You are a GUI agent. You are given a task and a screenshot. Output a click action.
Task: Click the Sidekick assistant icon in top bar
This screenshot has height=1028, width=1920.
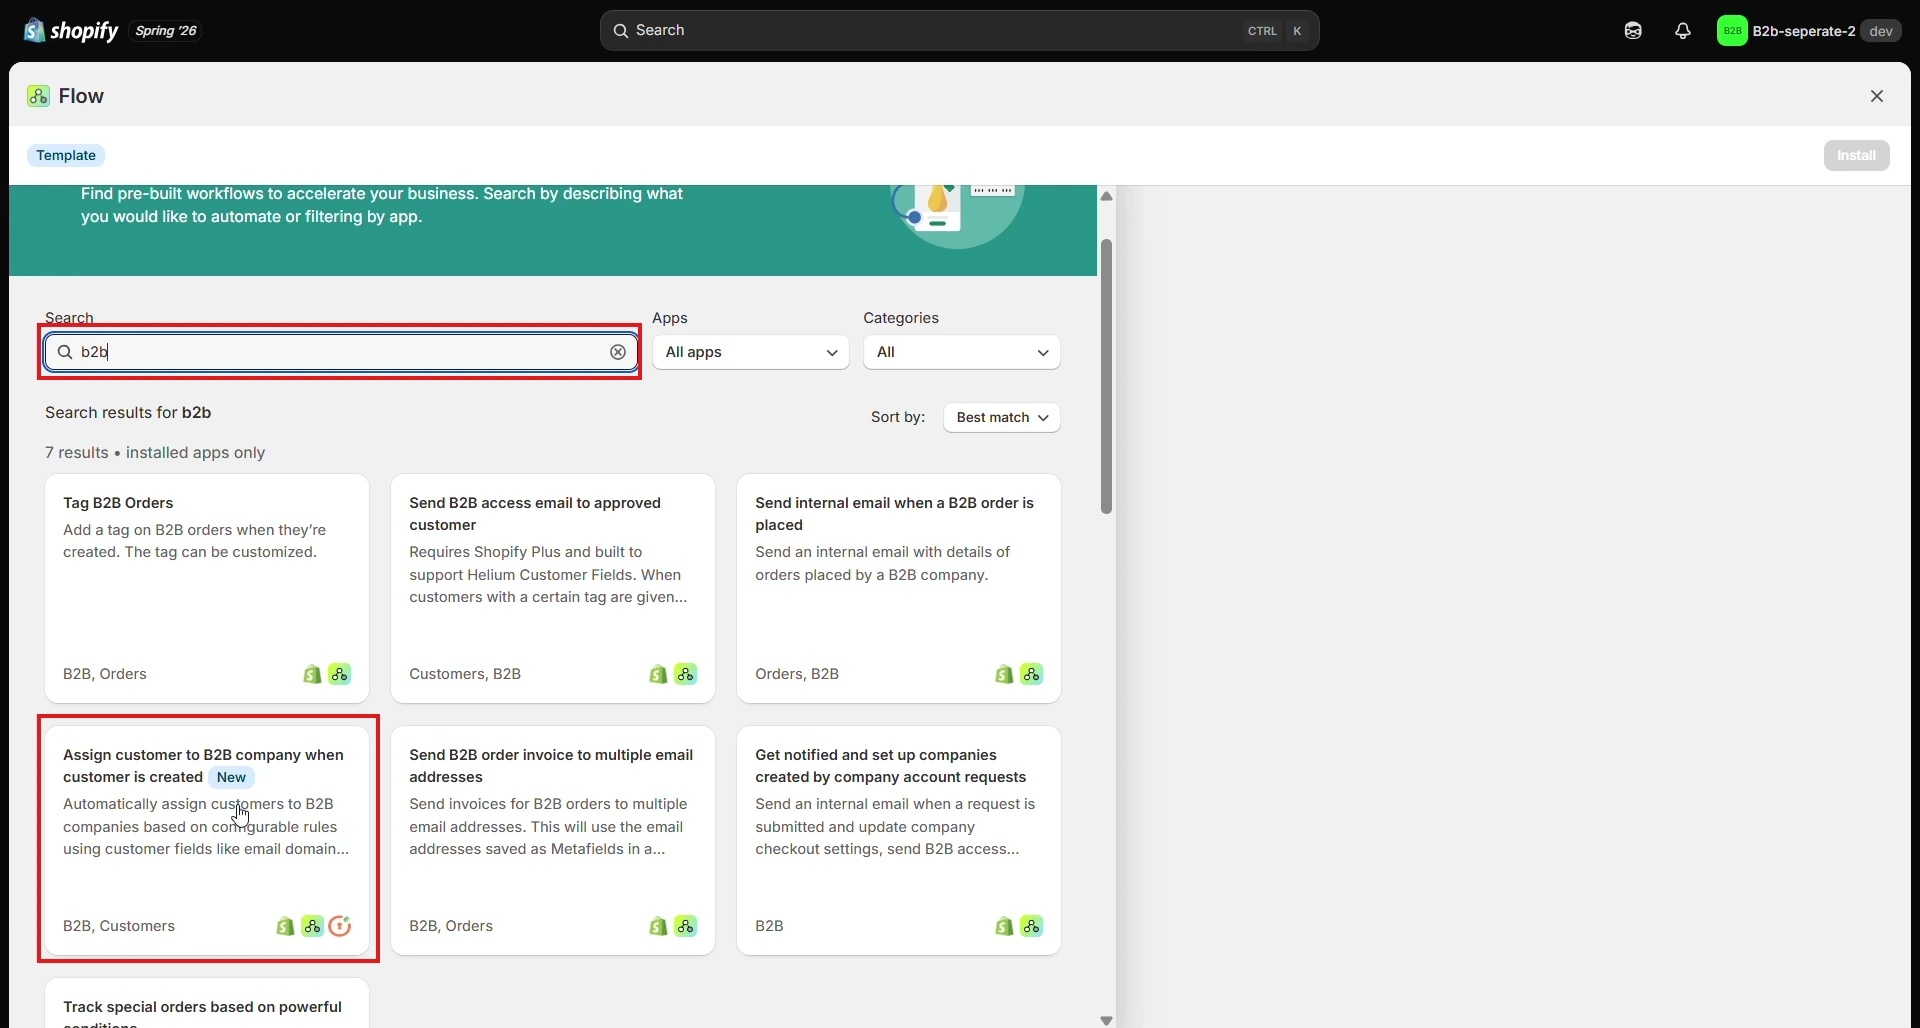click(x=1633, y=31)
